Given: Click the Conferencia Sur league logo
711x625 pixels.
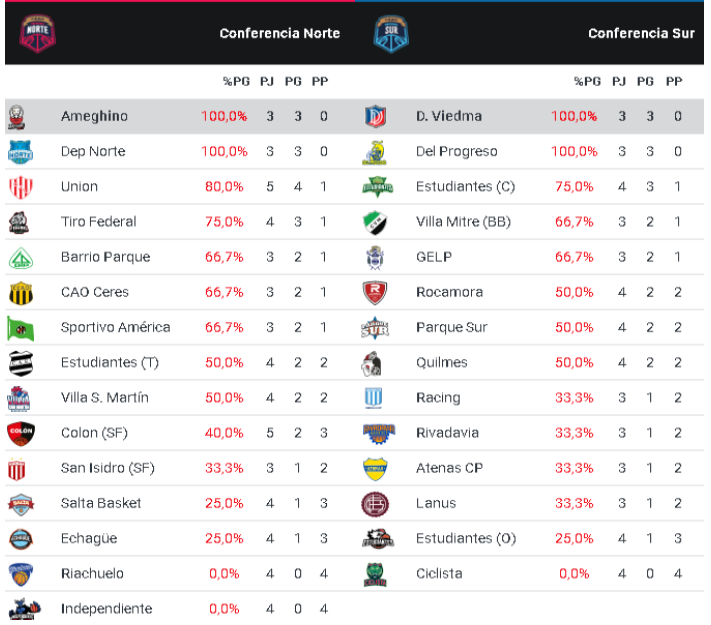Looking at the screenshot, I should pyautogui.click(x=386, y=32).
